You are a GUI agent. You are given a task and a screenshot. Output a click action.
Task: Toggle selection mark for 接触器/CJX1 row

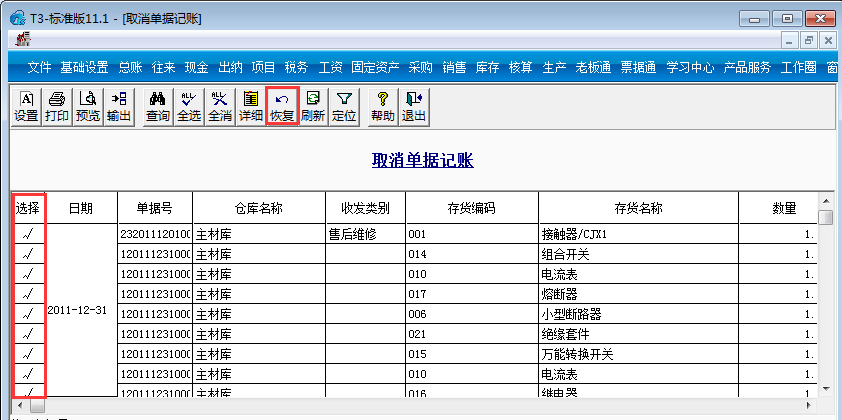(29, 234)
